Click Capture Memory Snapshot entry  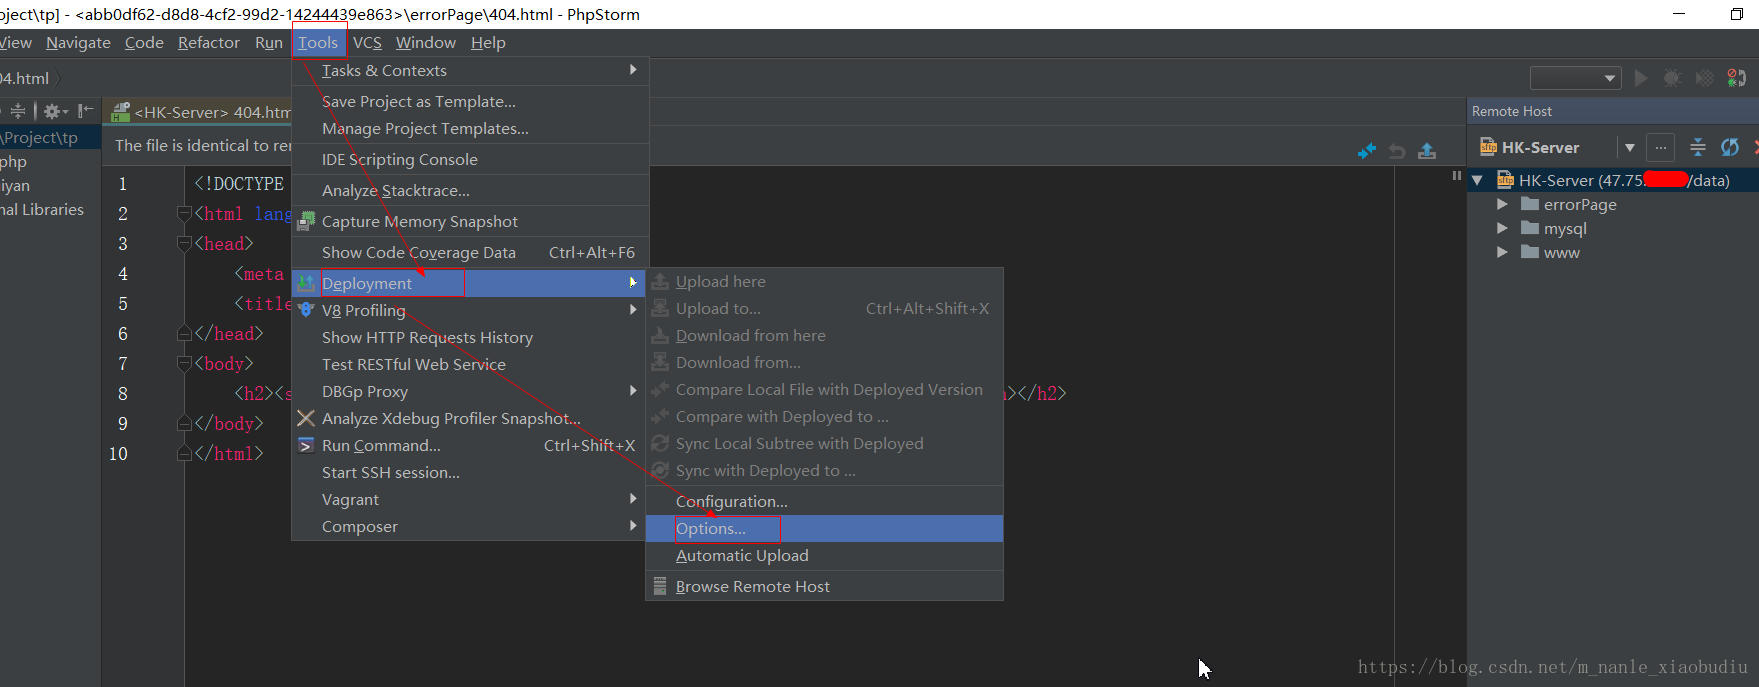click(470, 221)
